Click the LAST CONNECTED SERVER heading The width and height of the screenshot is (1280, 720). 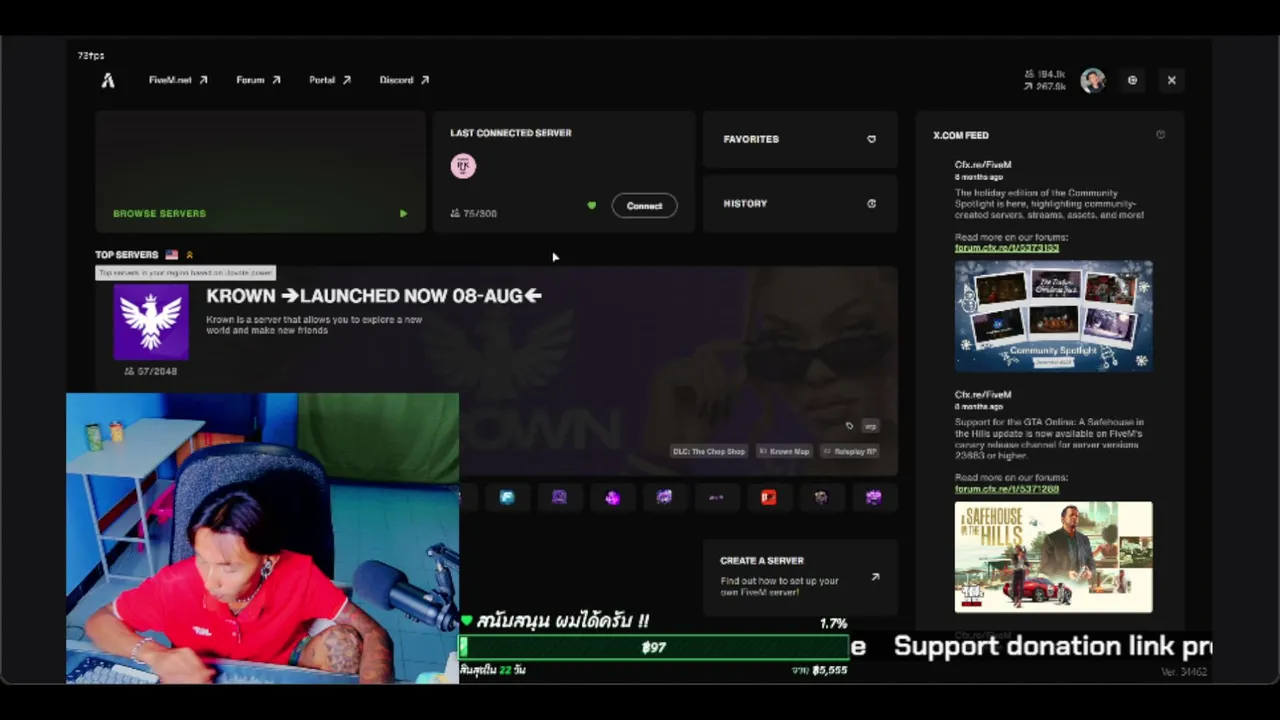tap(510, 133)
